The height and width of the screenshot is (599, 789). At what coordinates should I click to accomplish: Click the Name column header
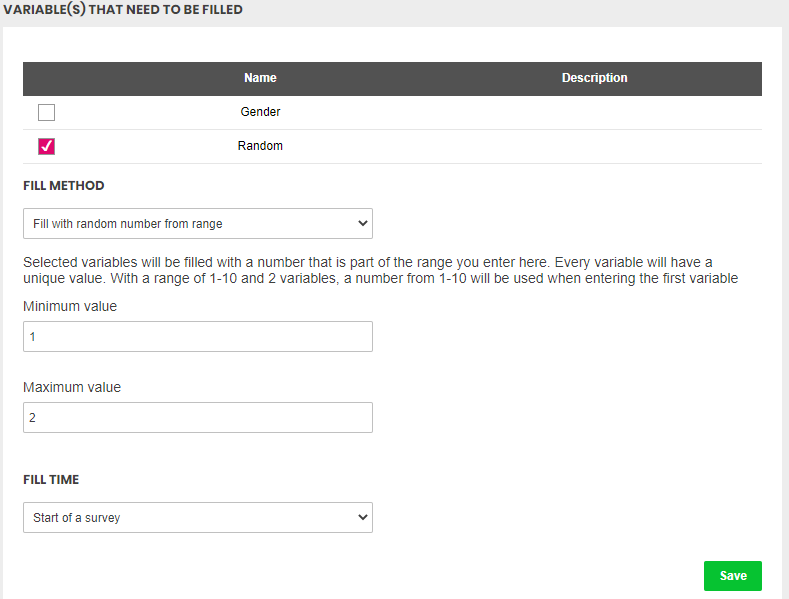point(260,78)
